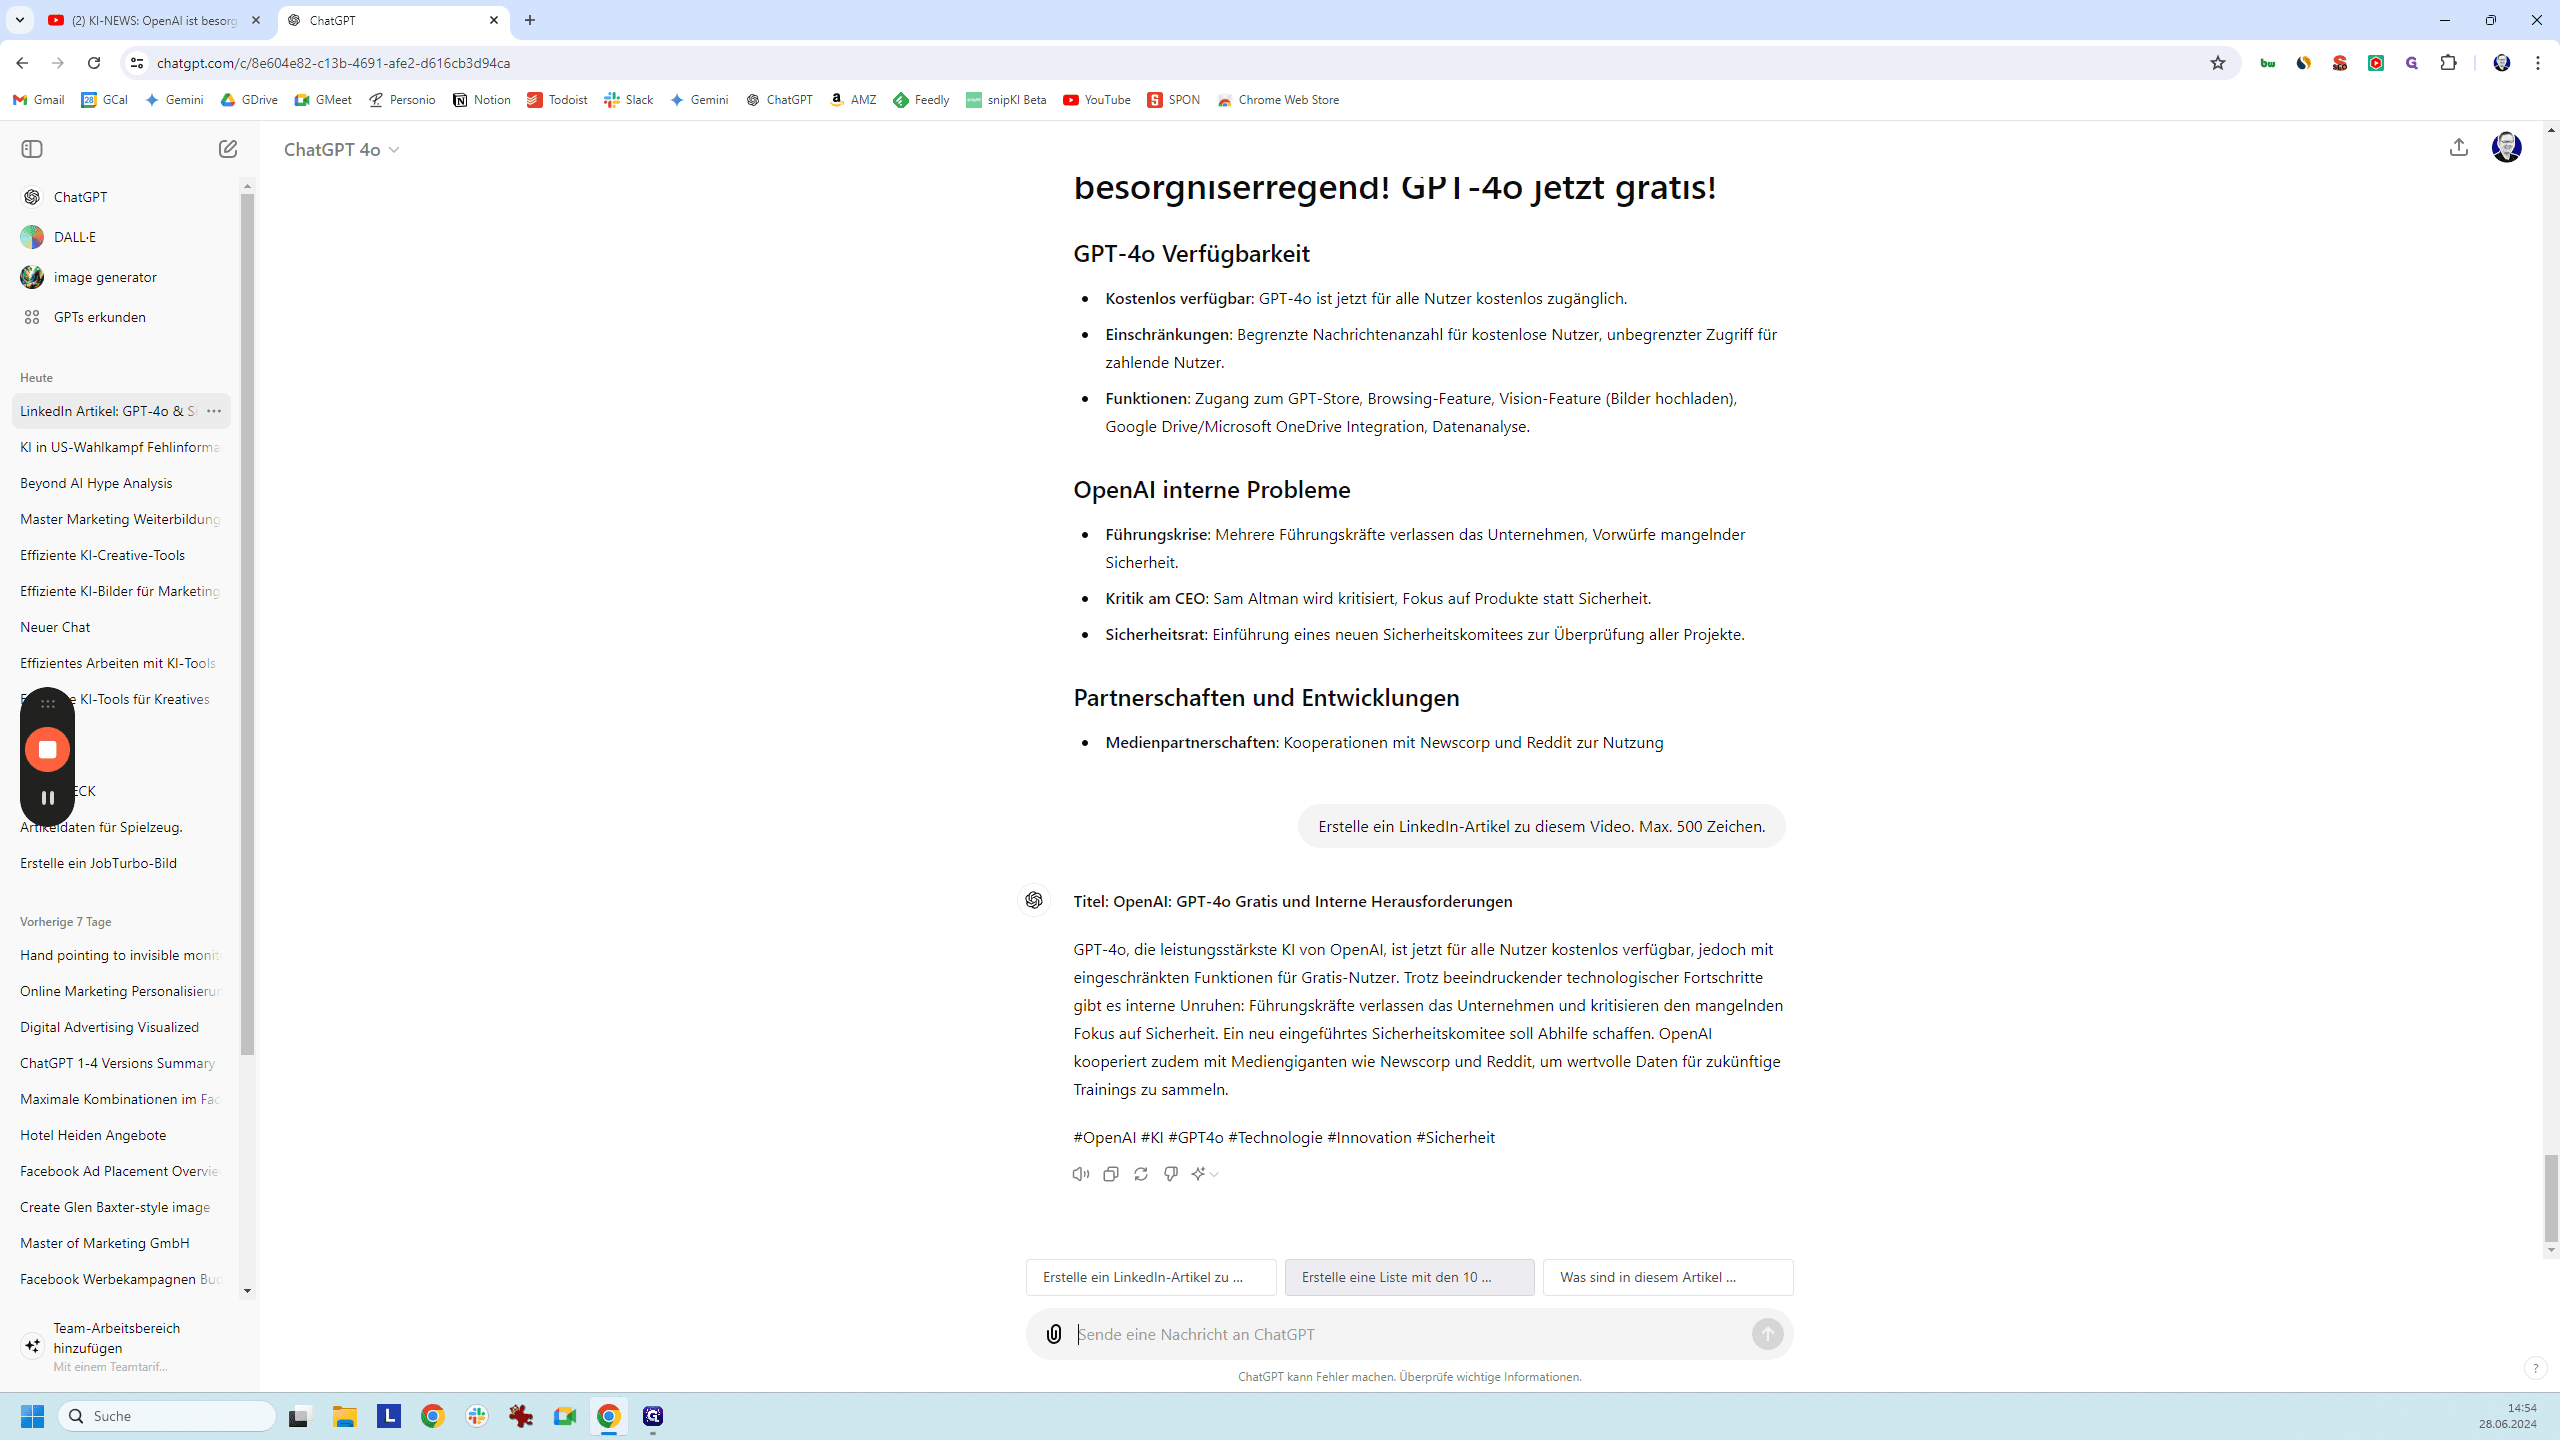Open chat Master Marketing Weiterbildung
This screenshot has height=1440, width=2560.
121,519
